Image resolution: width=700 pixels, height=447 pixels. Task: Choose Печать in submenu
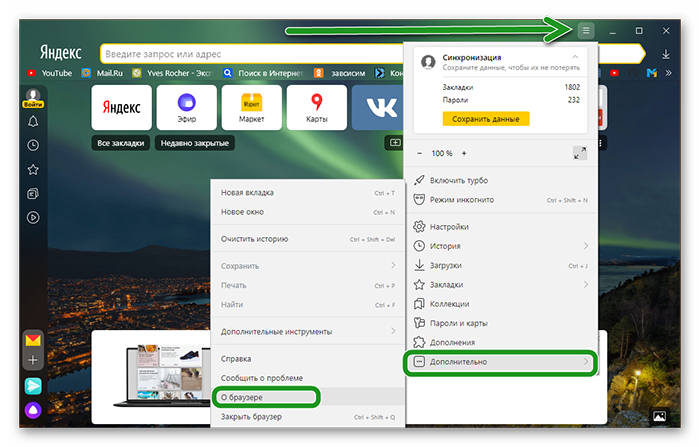click(308, 285)
